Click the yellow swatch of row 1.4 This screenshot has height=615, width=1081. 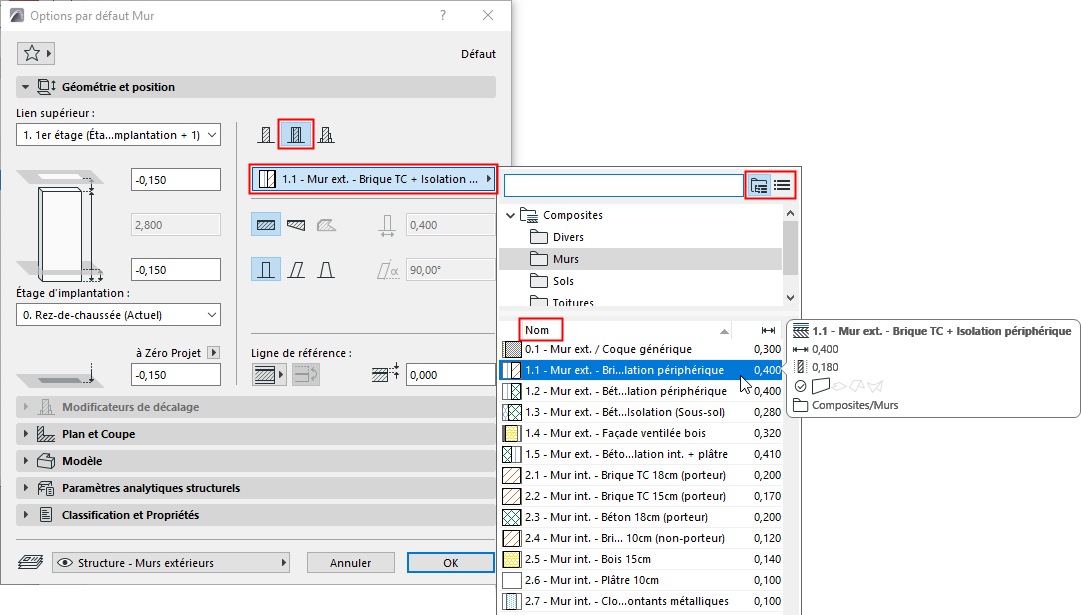click(x=512, y=433)
